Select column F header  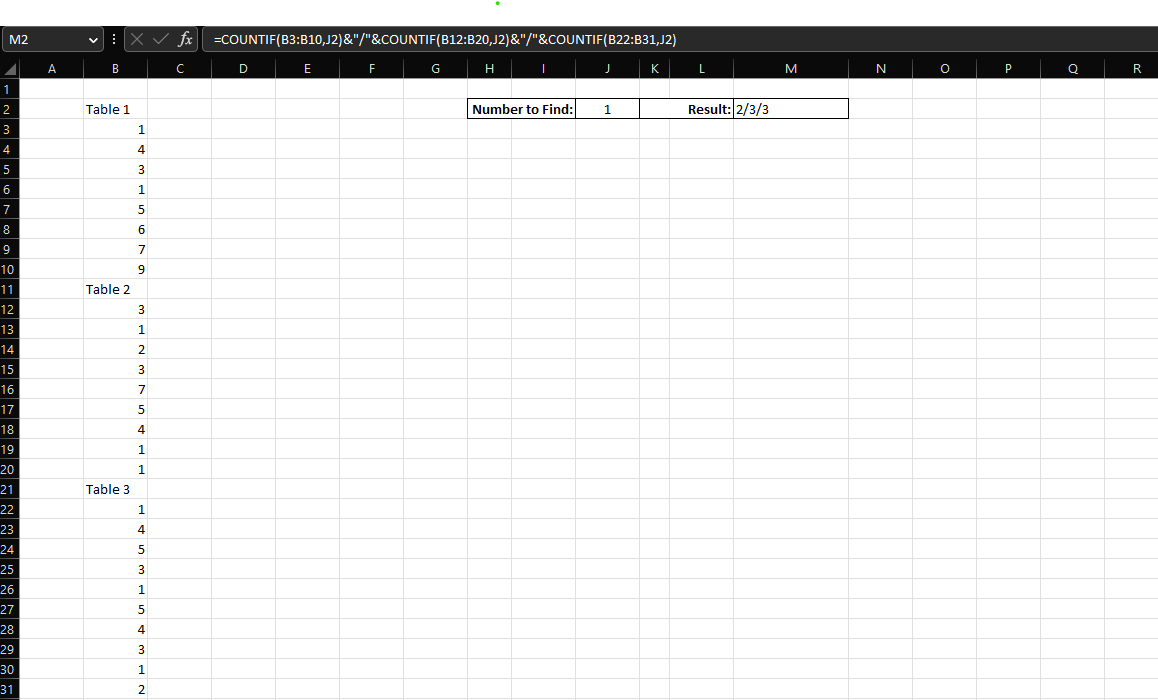[x=371, y=69]
